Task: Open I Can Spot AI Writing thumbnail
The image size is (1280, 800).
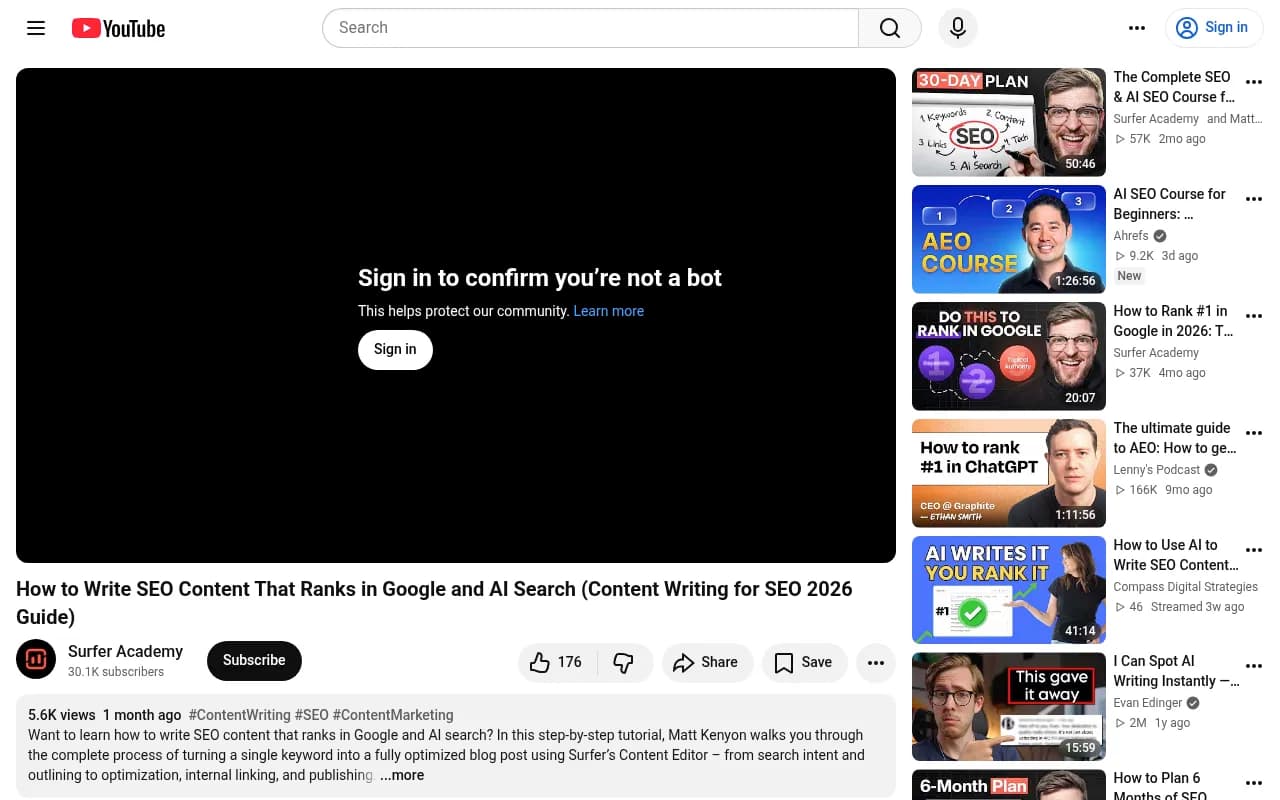Action: coord(1008,707)
